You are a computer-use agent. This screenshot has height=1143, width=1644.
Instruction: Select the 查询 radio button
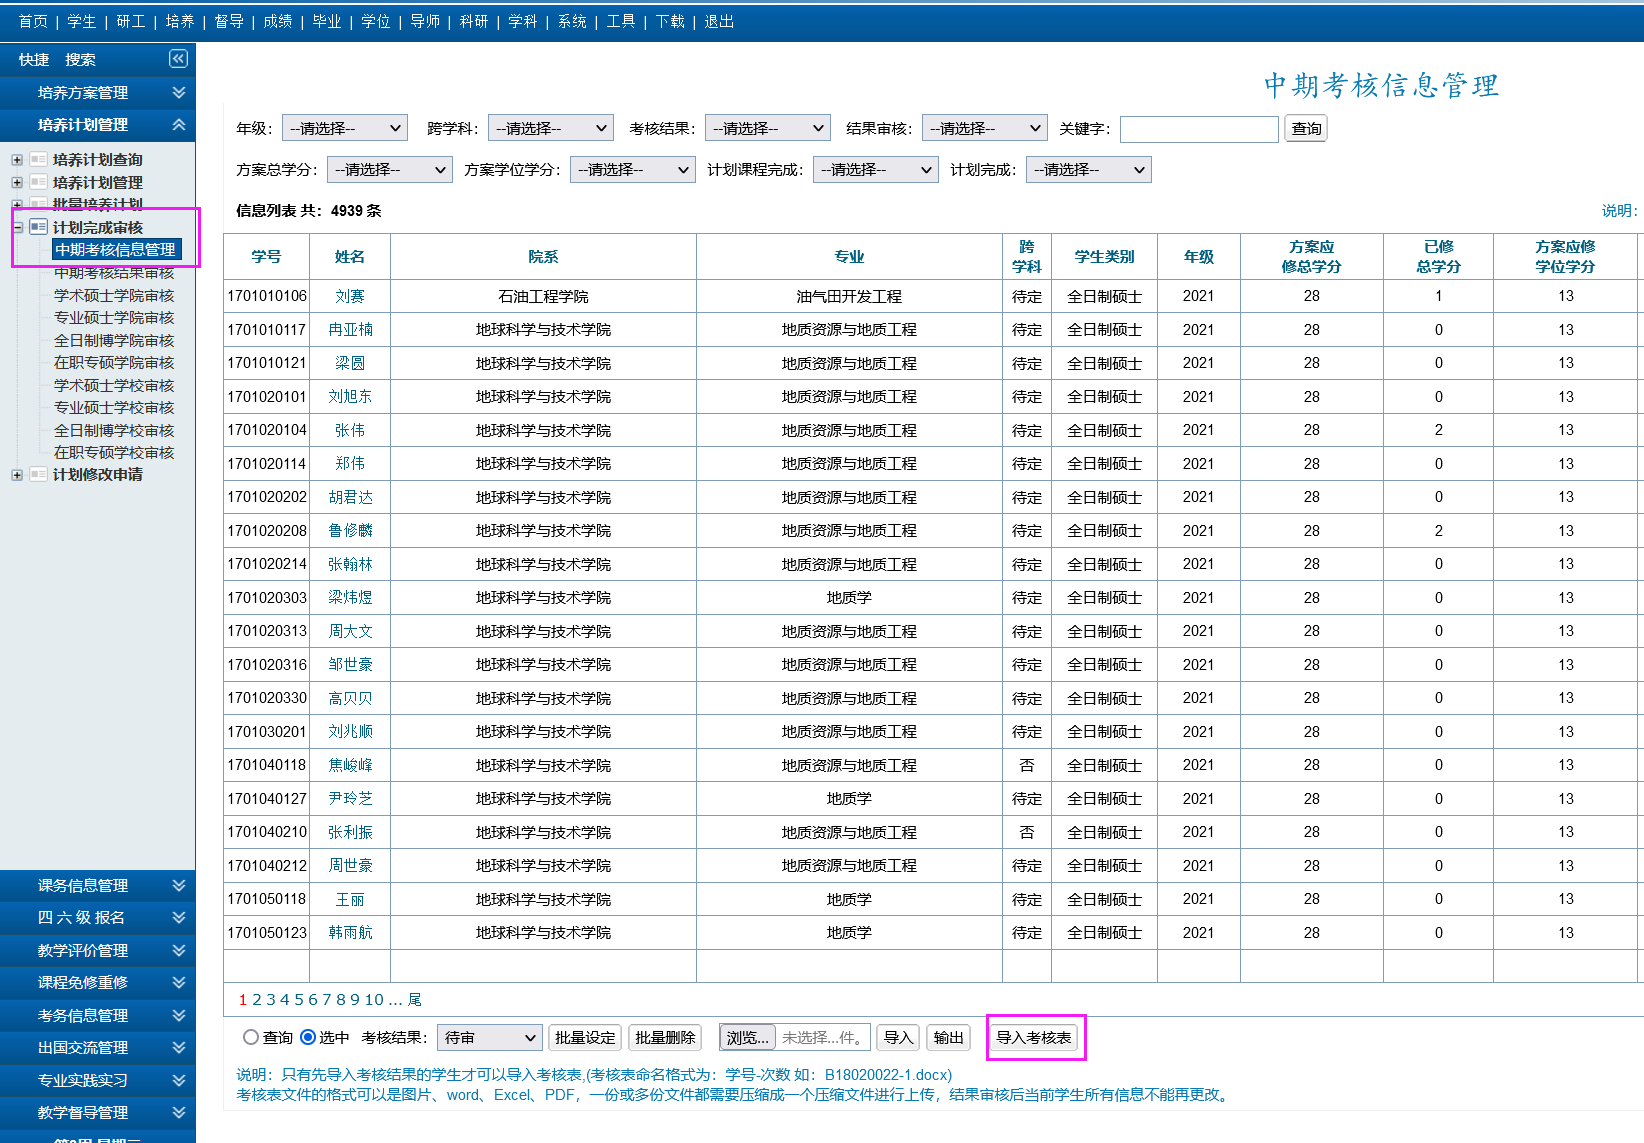pyautogui.click(x=251, y=1037)
